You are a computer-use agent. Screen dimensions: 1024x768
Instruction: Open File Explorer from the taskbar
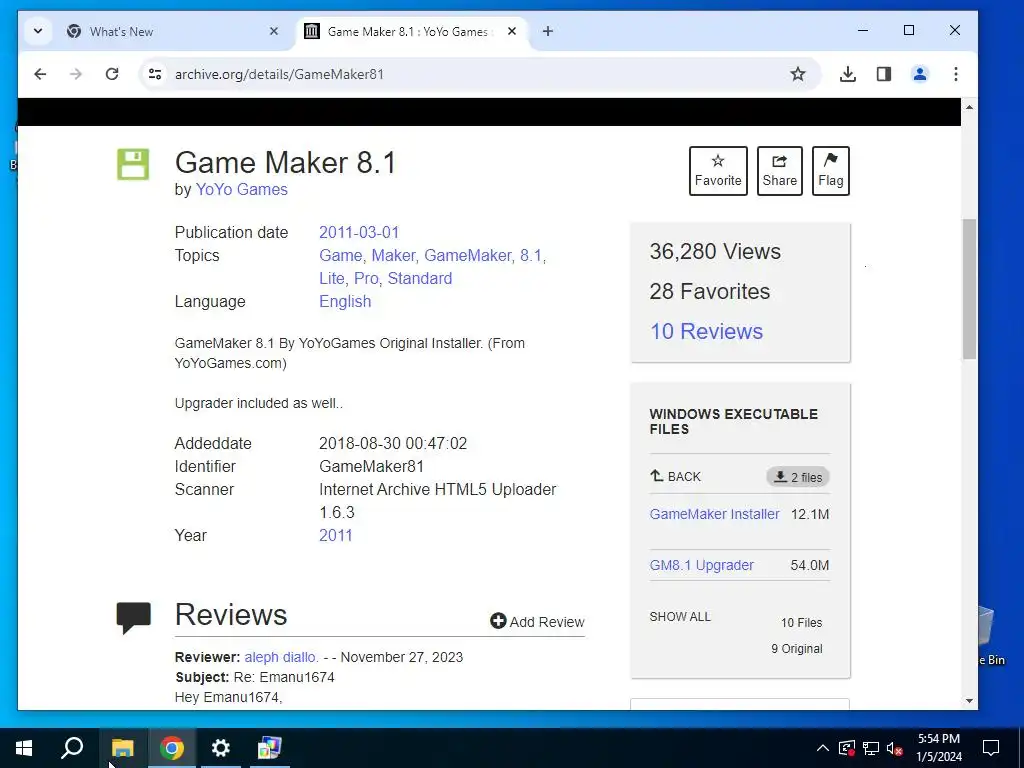(x=123, y=748)
